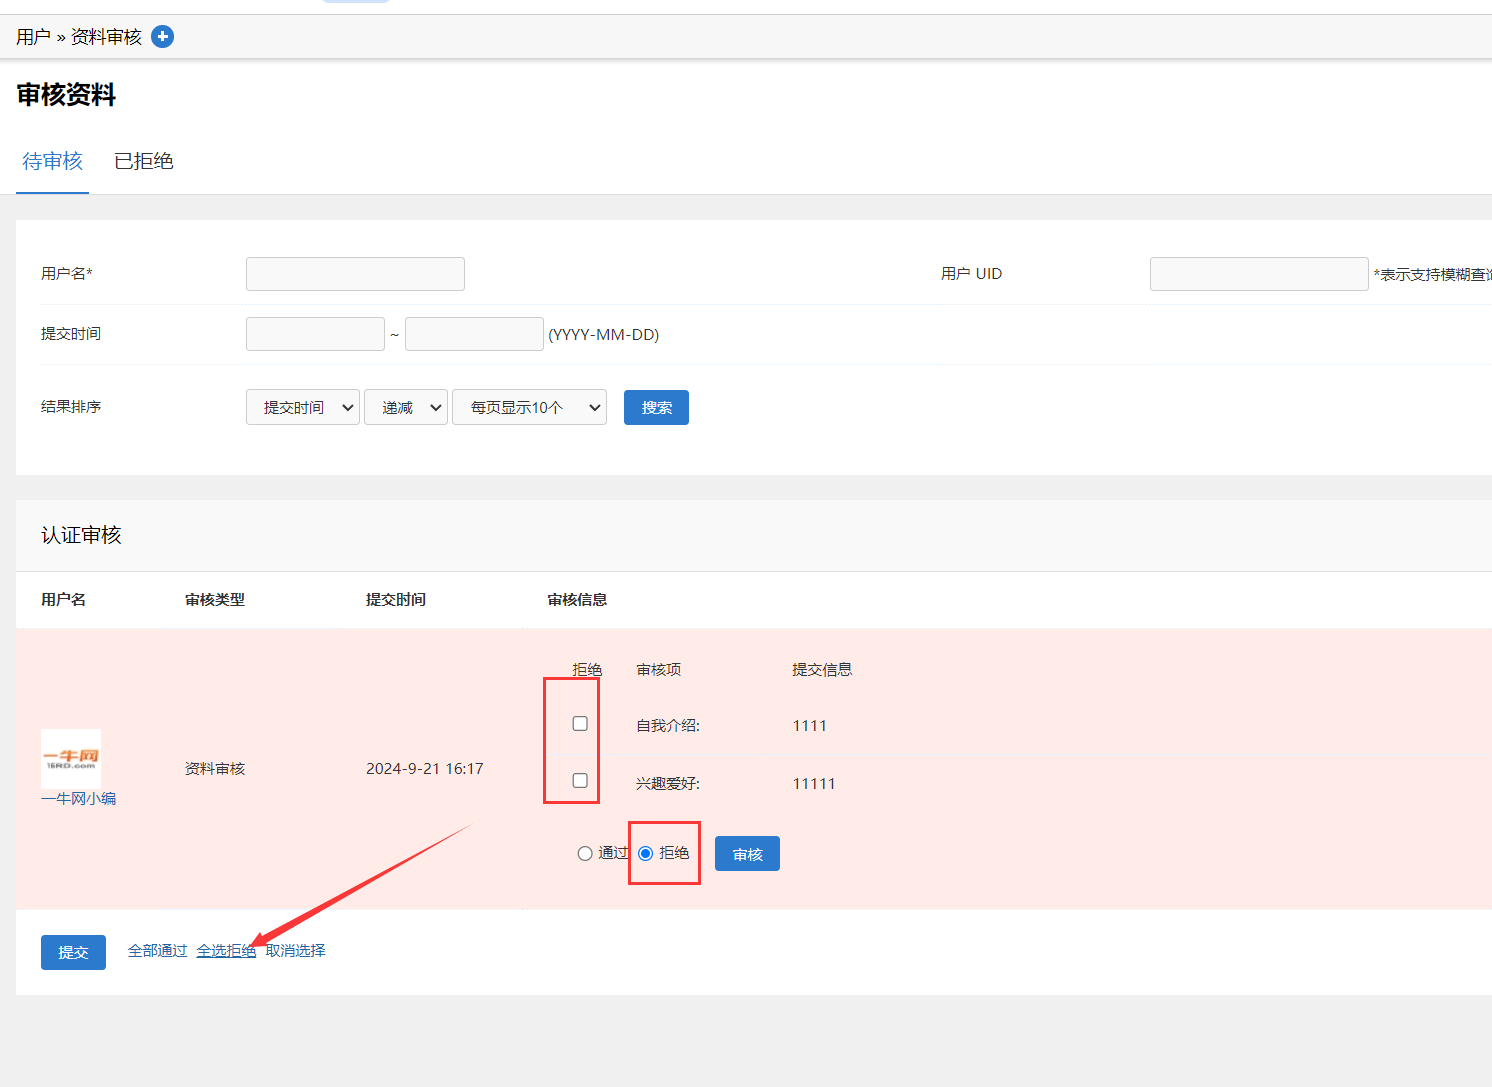The height and width of the screenshot is (1087, 1492).
Task: Switch to the 已拒绝 tab
Action: coord(144,161)
